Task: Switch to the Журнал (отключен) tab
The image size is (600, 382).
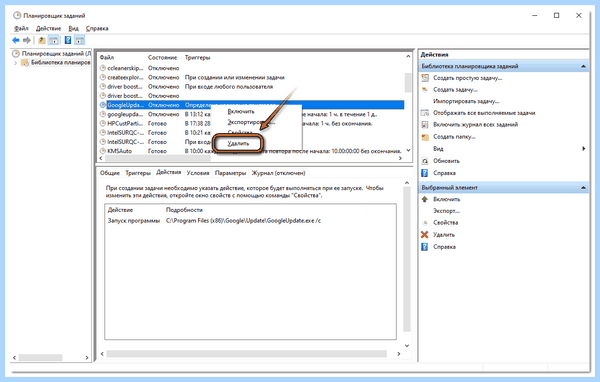Action: (278, 173)
